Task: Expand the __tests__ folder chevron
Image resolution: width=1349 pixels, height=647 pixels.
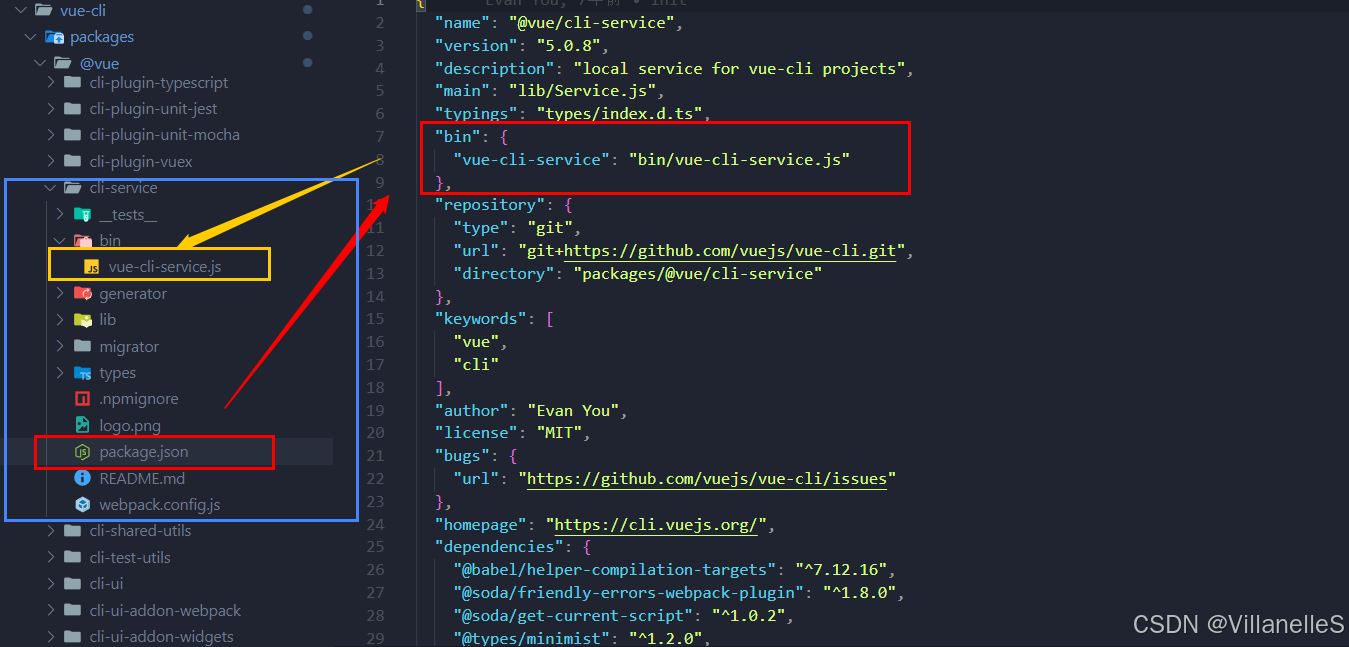Action: (x=61, y=214)
